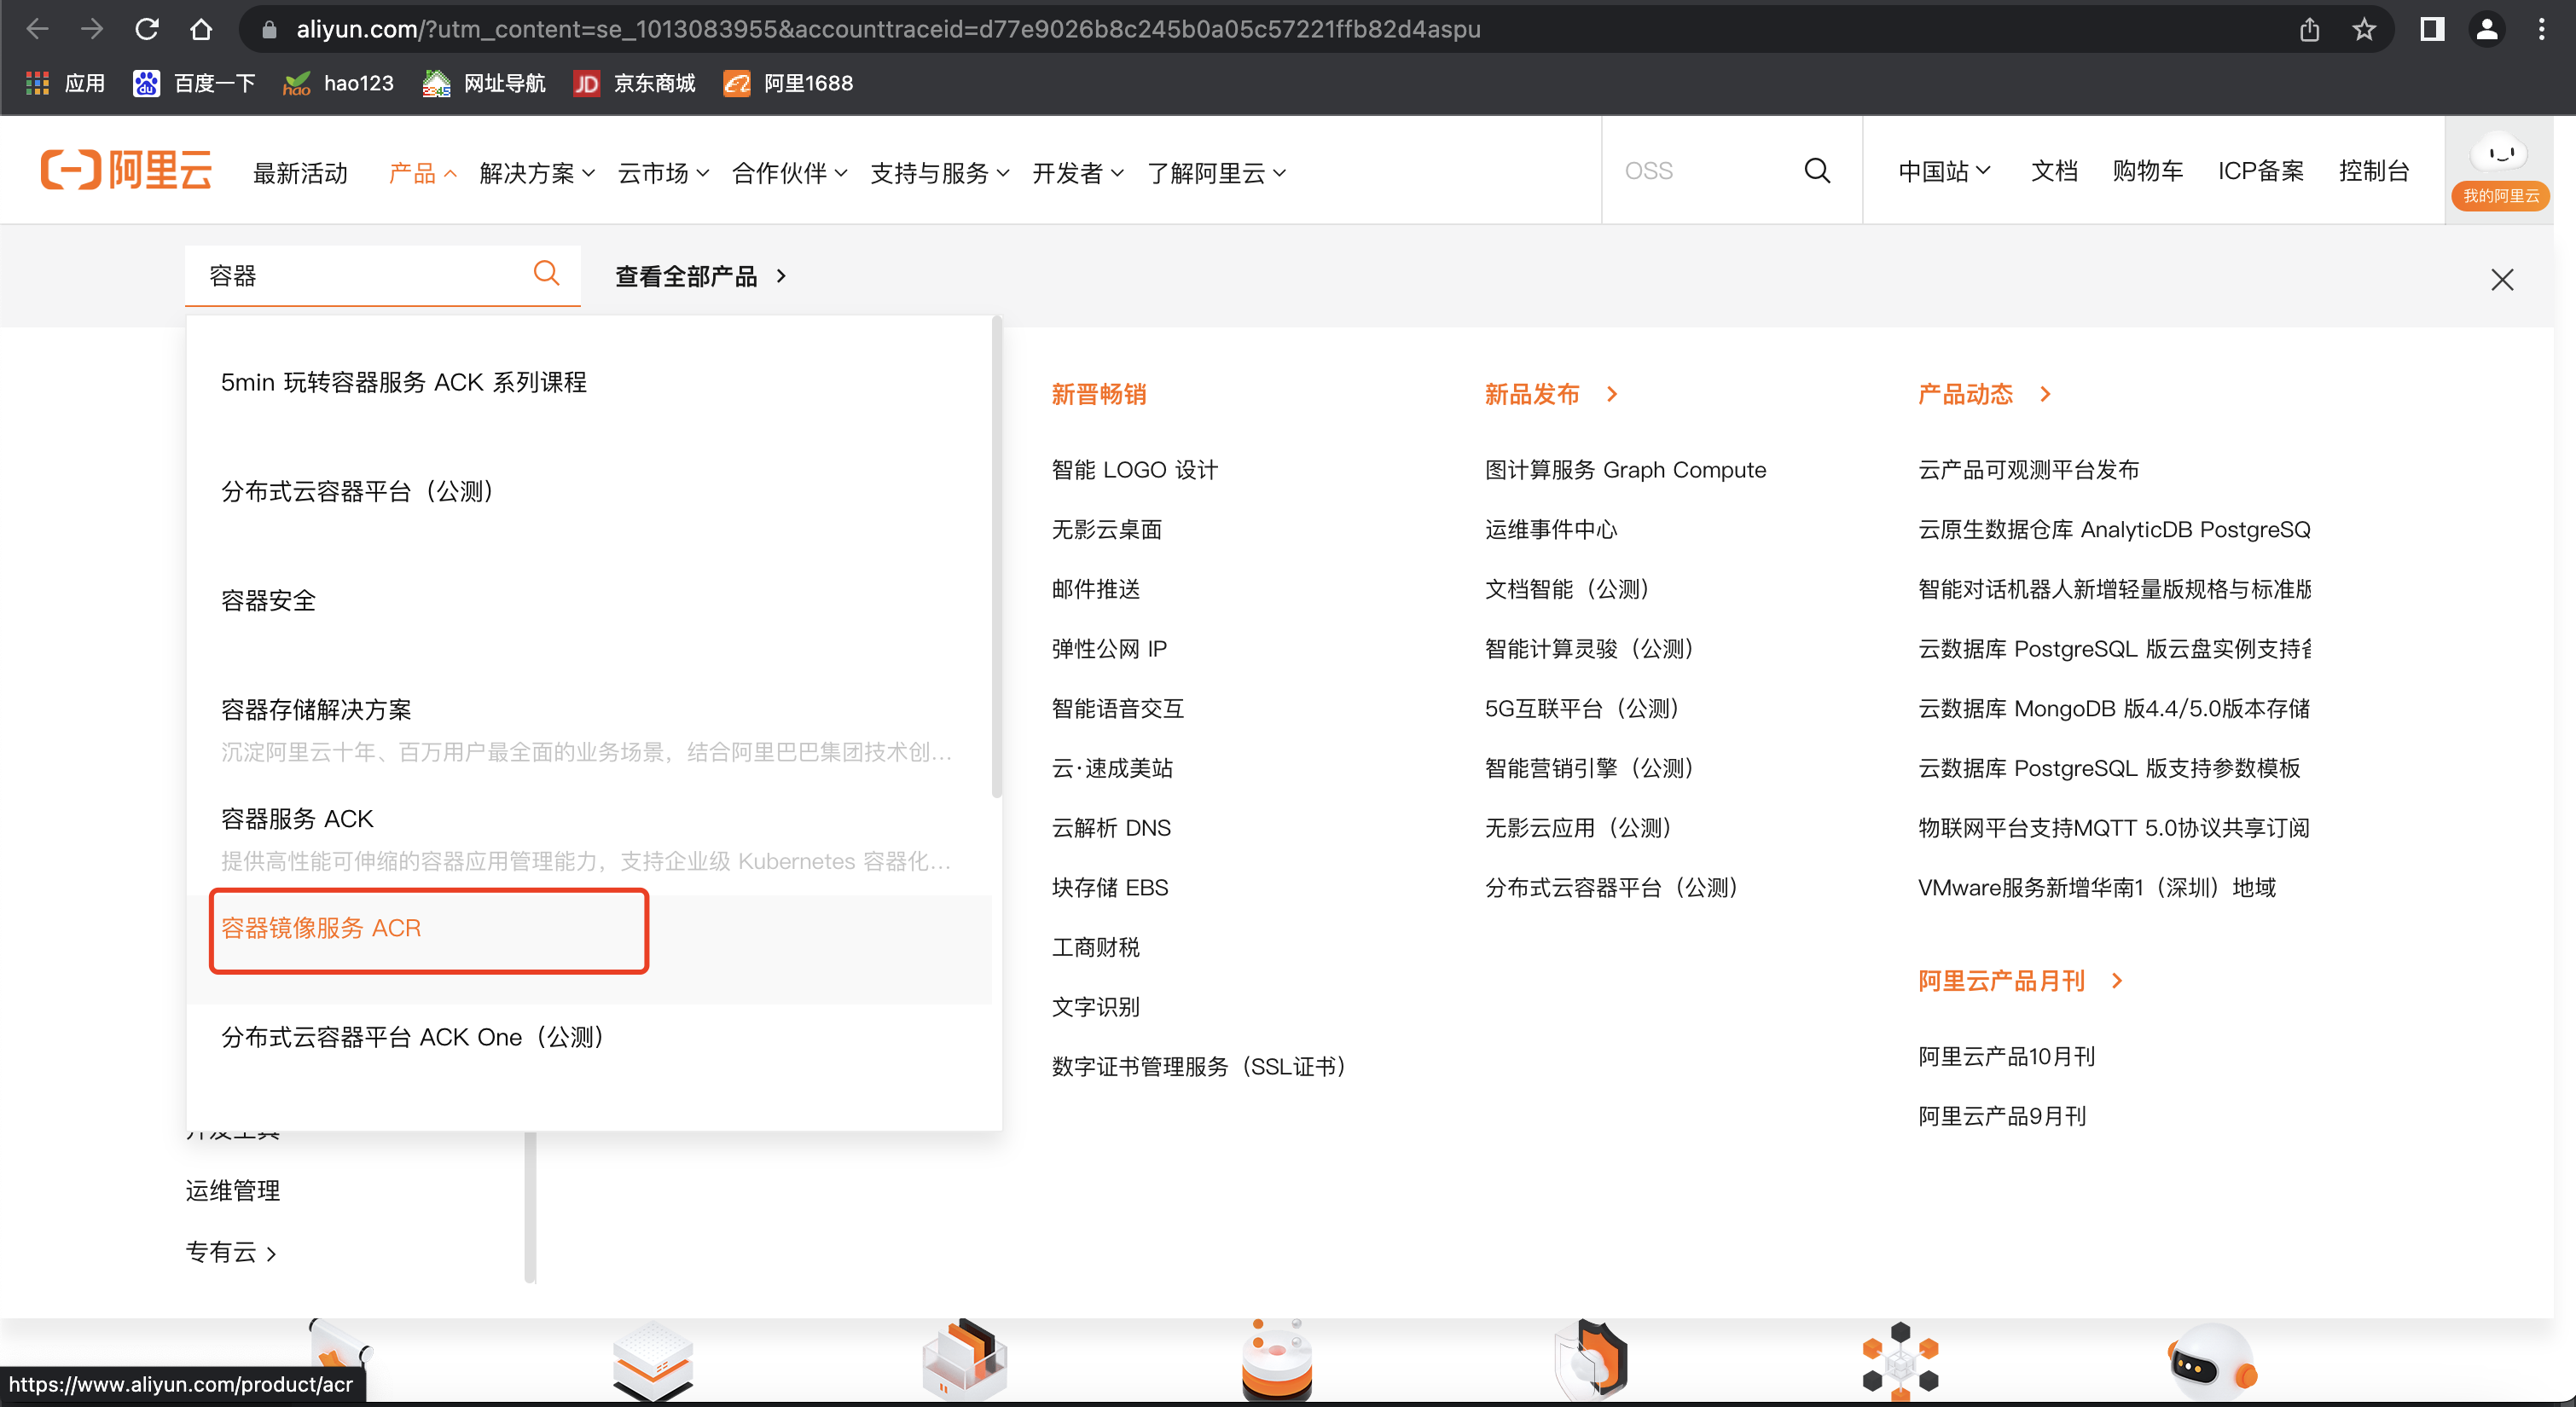Expand the 解决方案 dropdown
Viewport: 2576px width, 1407px height.
(x=537, y=173)
